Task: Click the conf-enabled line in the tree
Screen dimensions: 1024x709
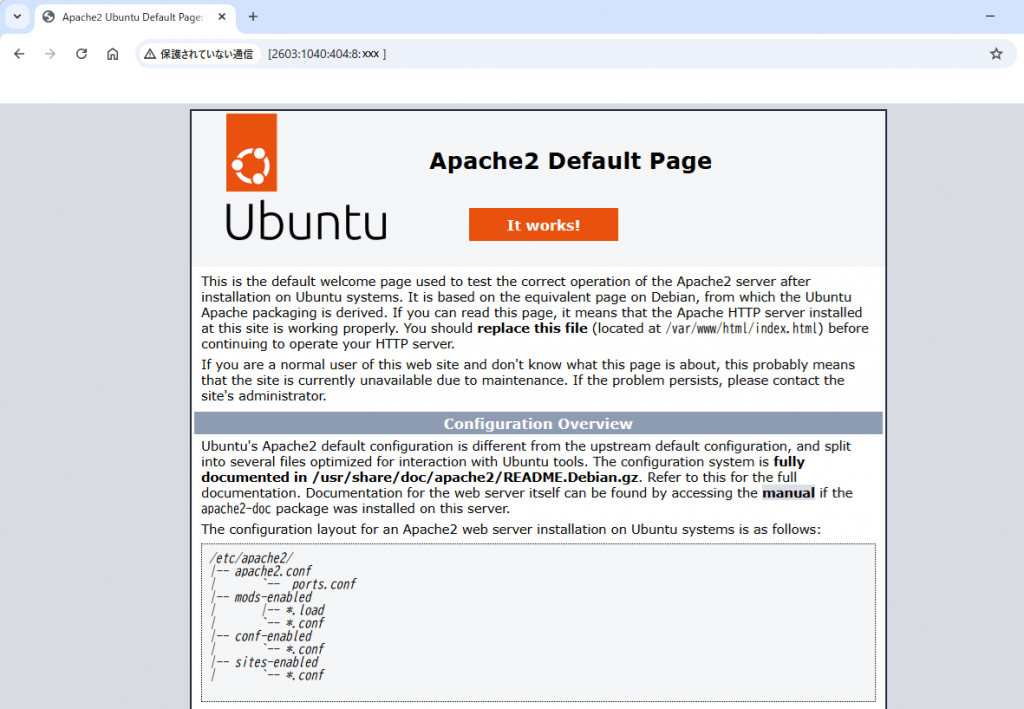Action: pyautogui.click(x=273, y=637)
